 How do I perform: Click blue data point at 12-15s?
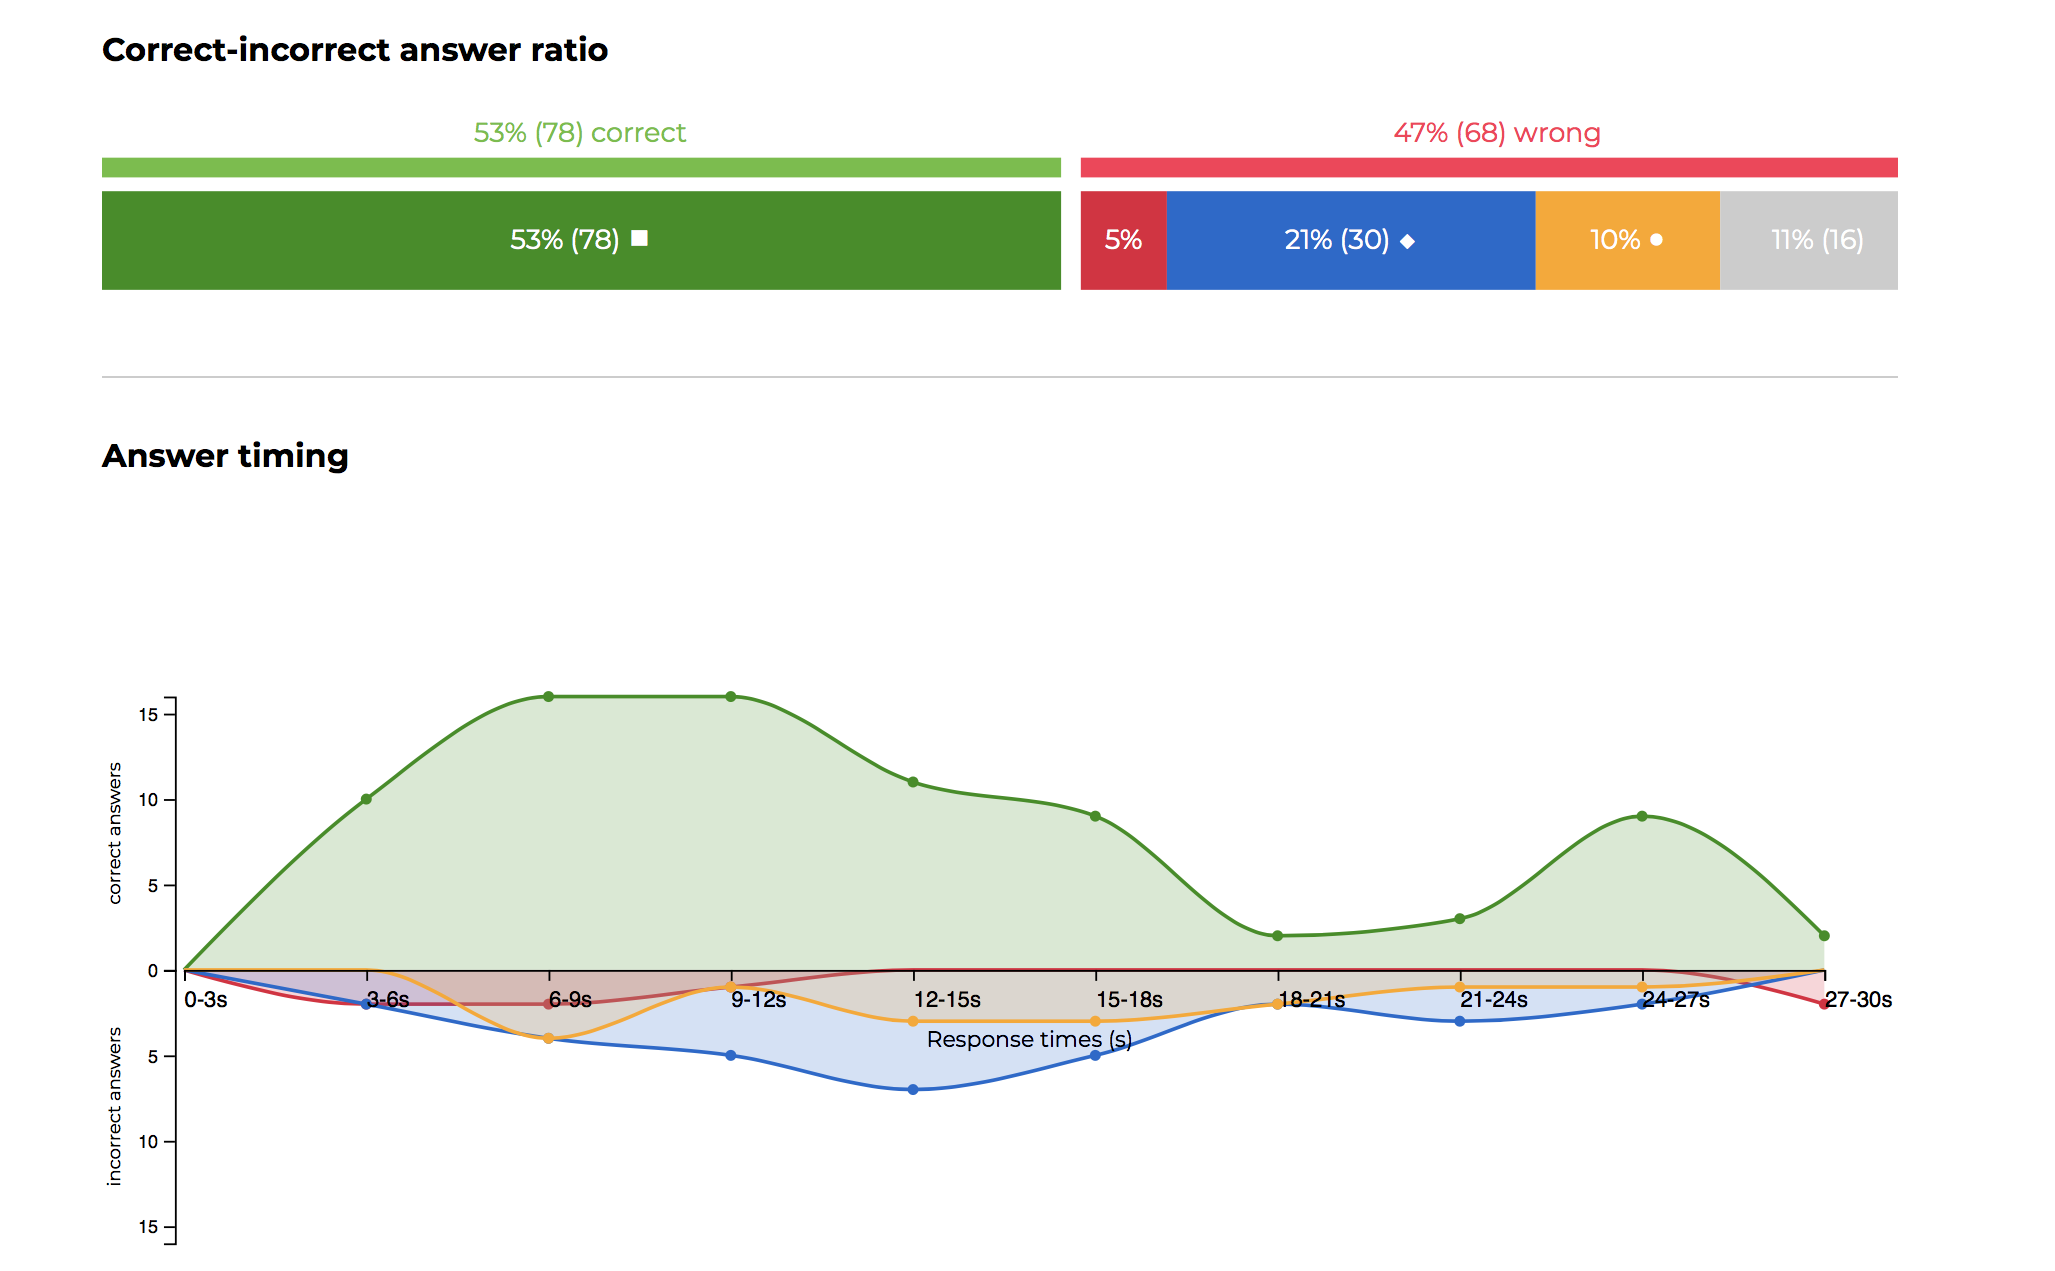coord(913,1089)
